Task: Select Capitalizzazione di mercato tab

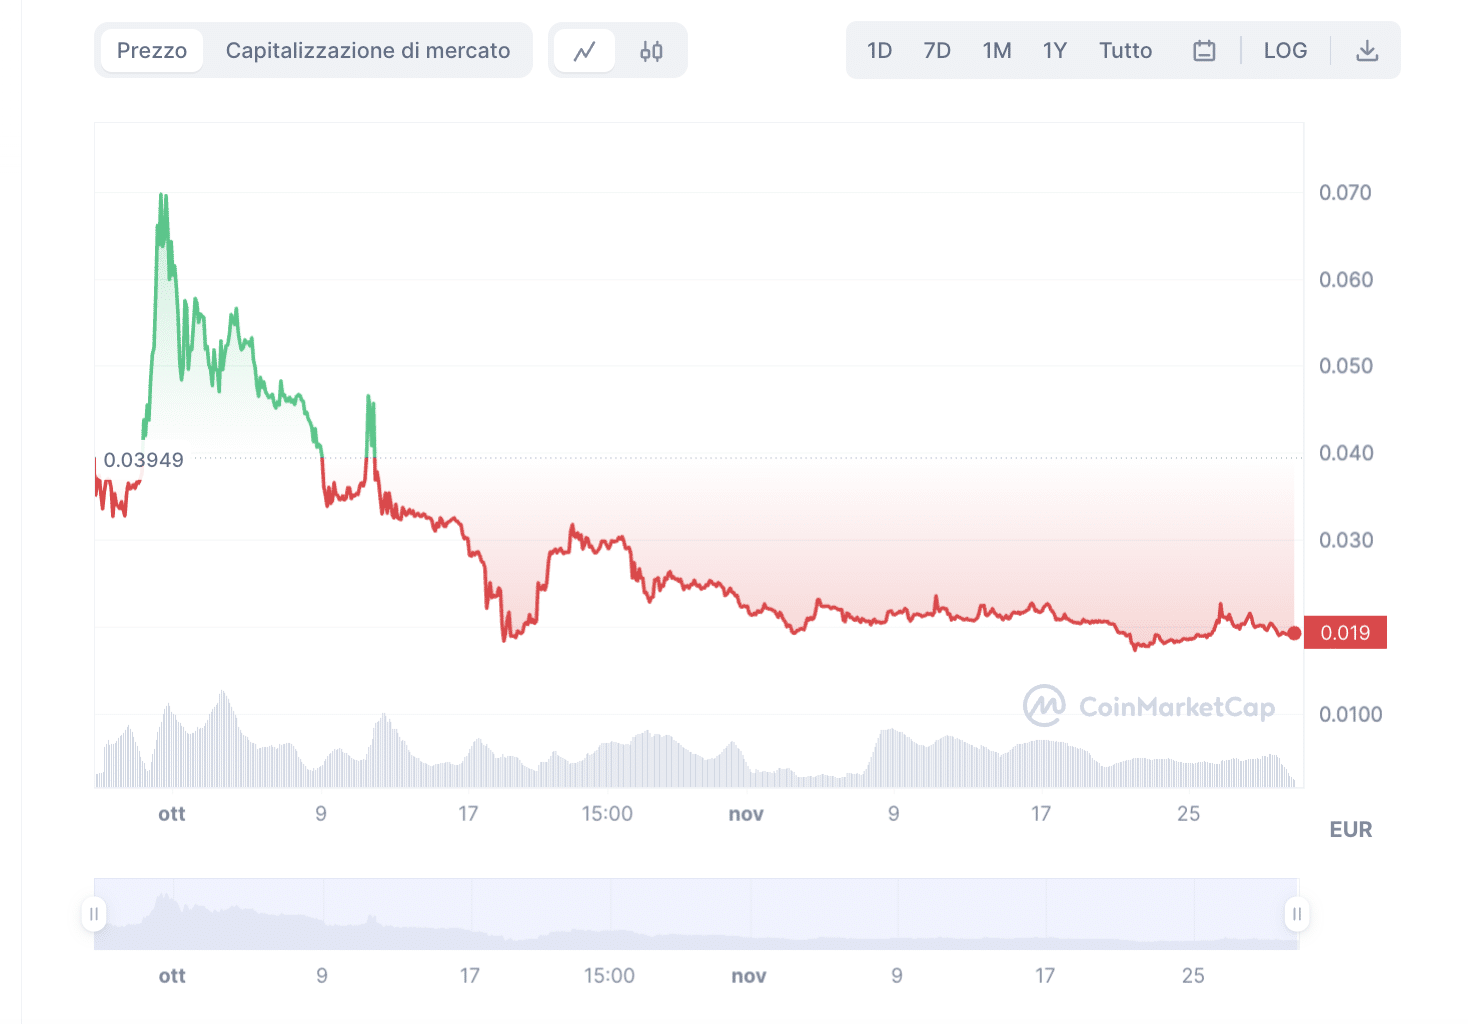Action: click(368, 51)
